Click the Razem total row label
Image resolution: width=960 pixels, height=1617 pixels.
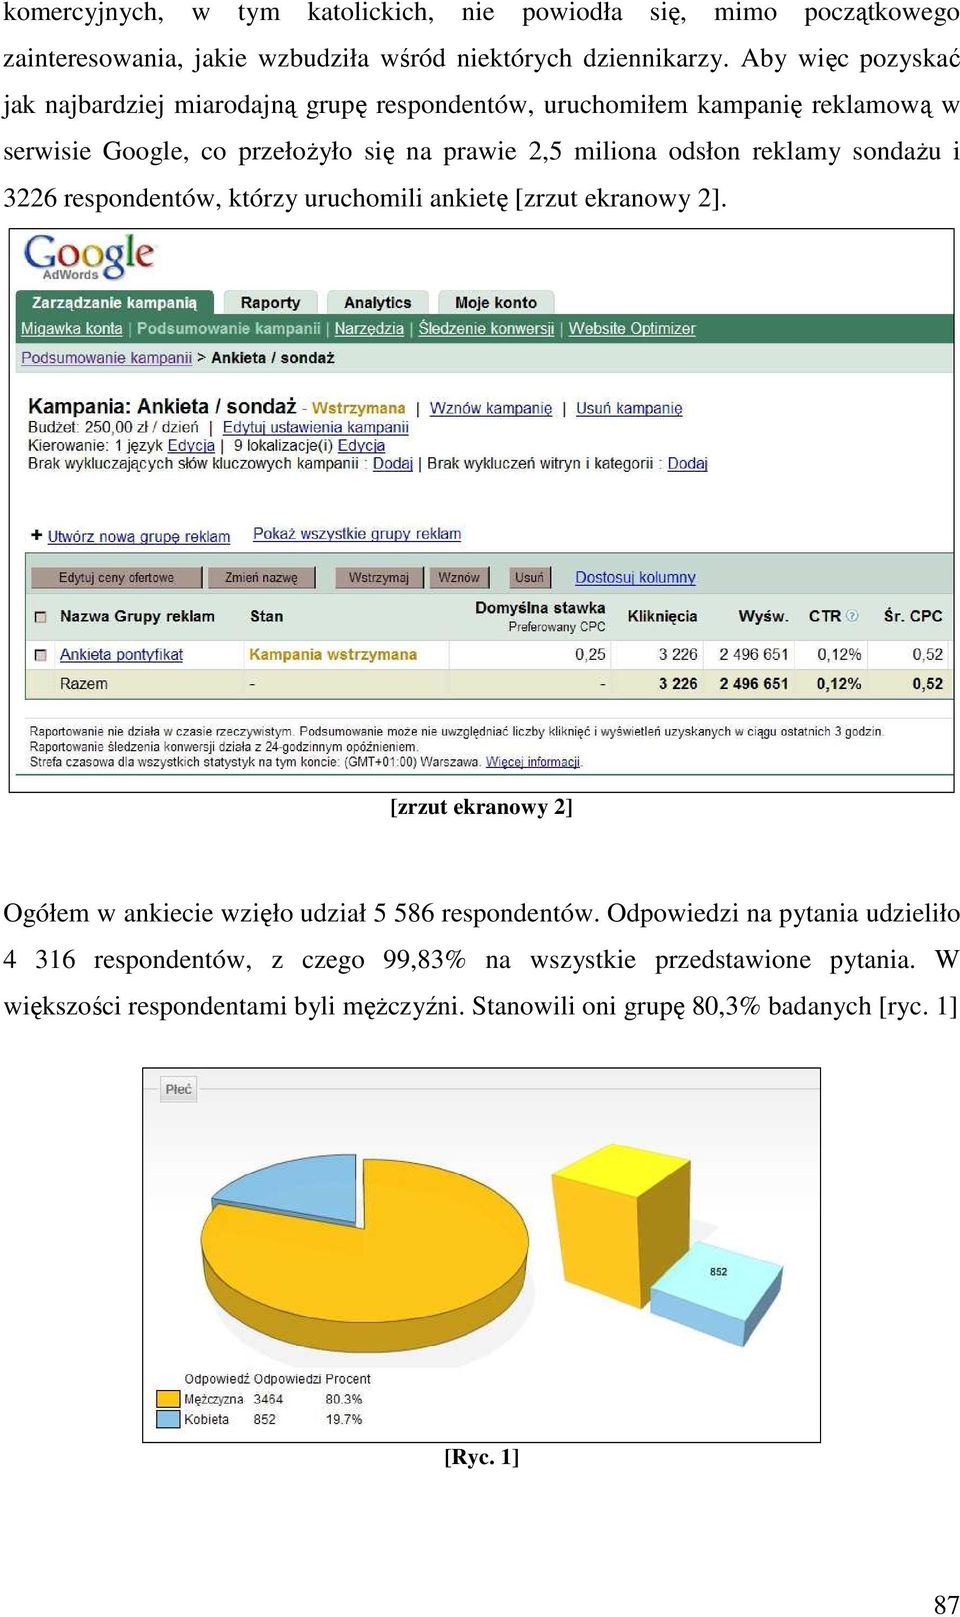click(83, 684)
